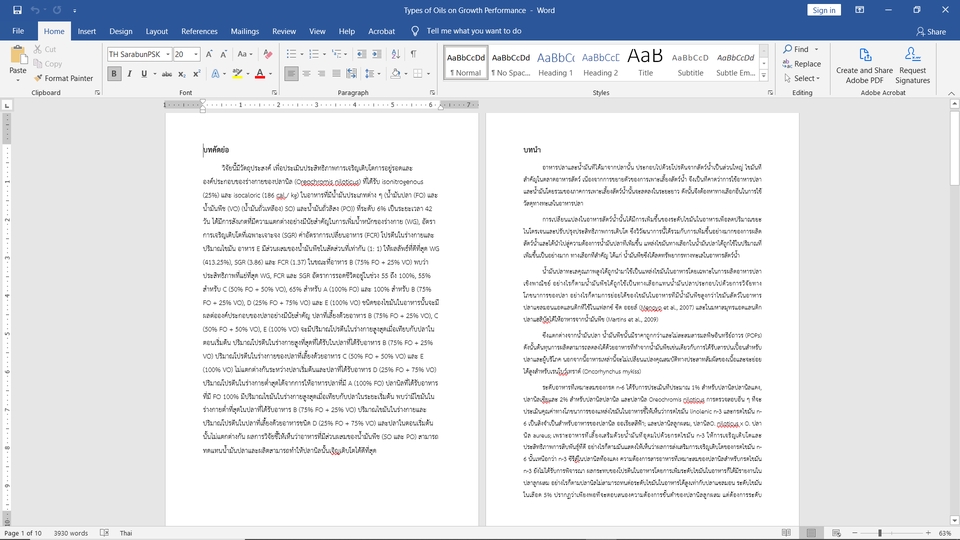Switch to the Review tab

point(283,31)
